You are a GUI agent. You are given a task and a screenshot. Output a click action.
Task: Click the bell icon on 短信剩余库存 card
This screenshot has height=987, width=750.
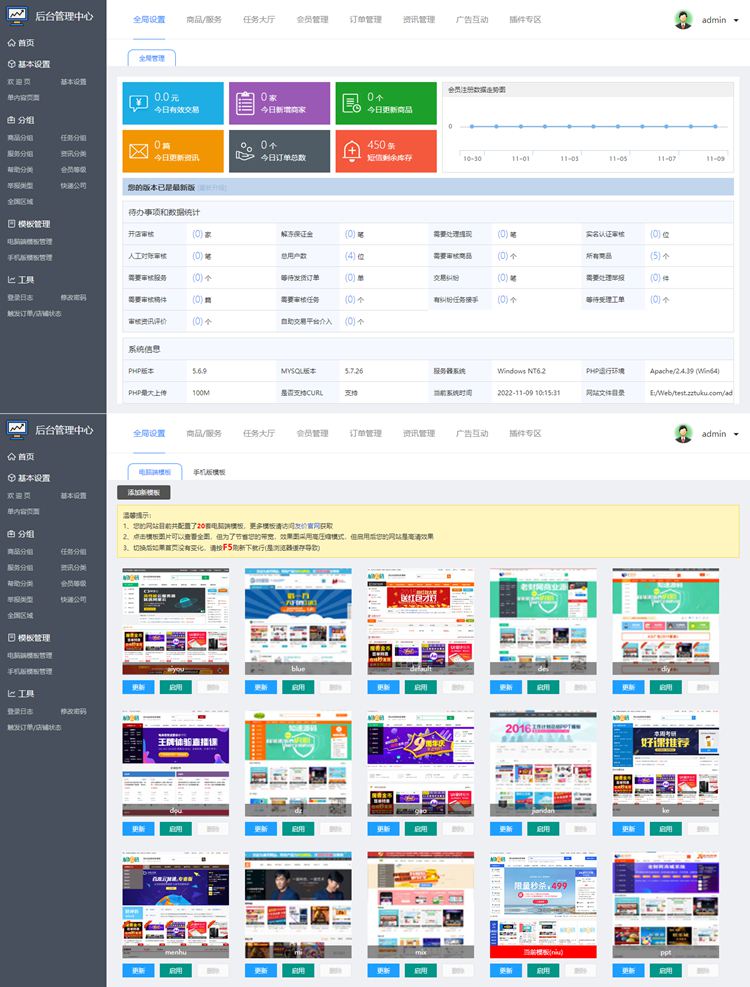[x=351, y=151]
